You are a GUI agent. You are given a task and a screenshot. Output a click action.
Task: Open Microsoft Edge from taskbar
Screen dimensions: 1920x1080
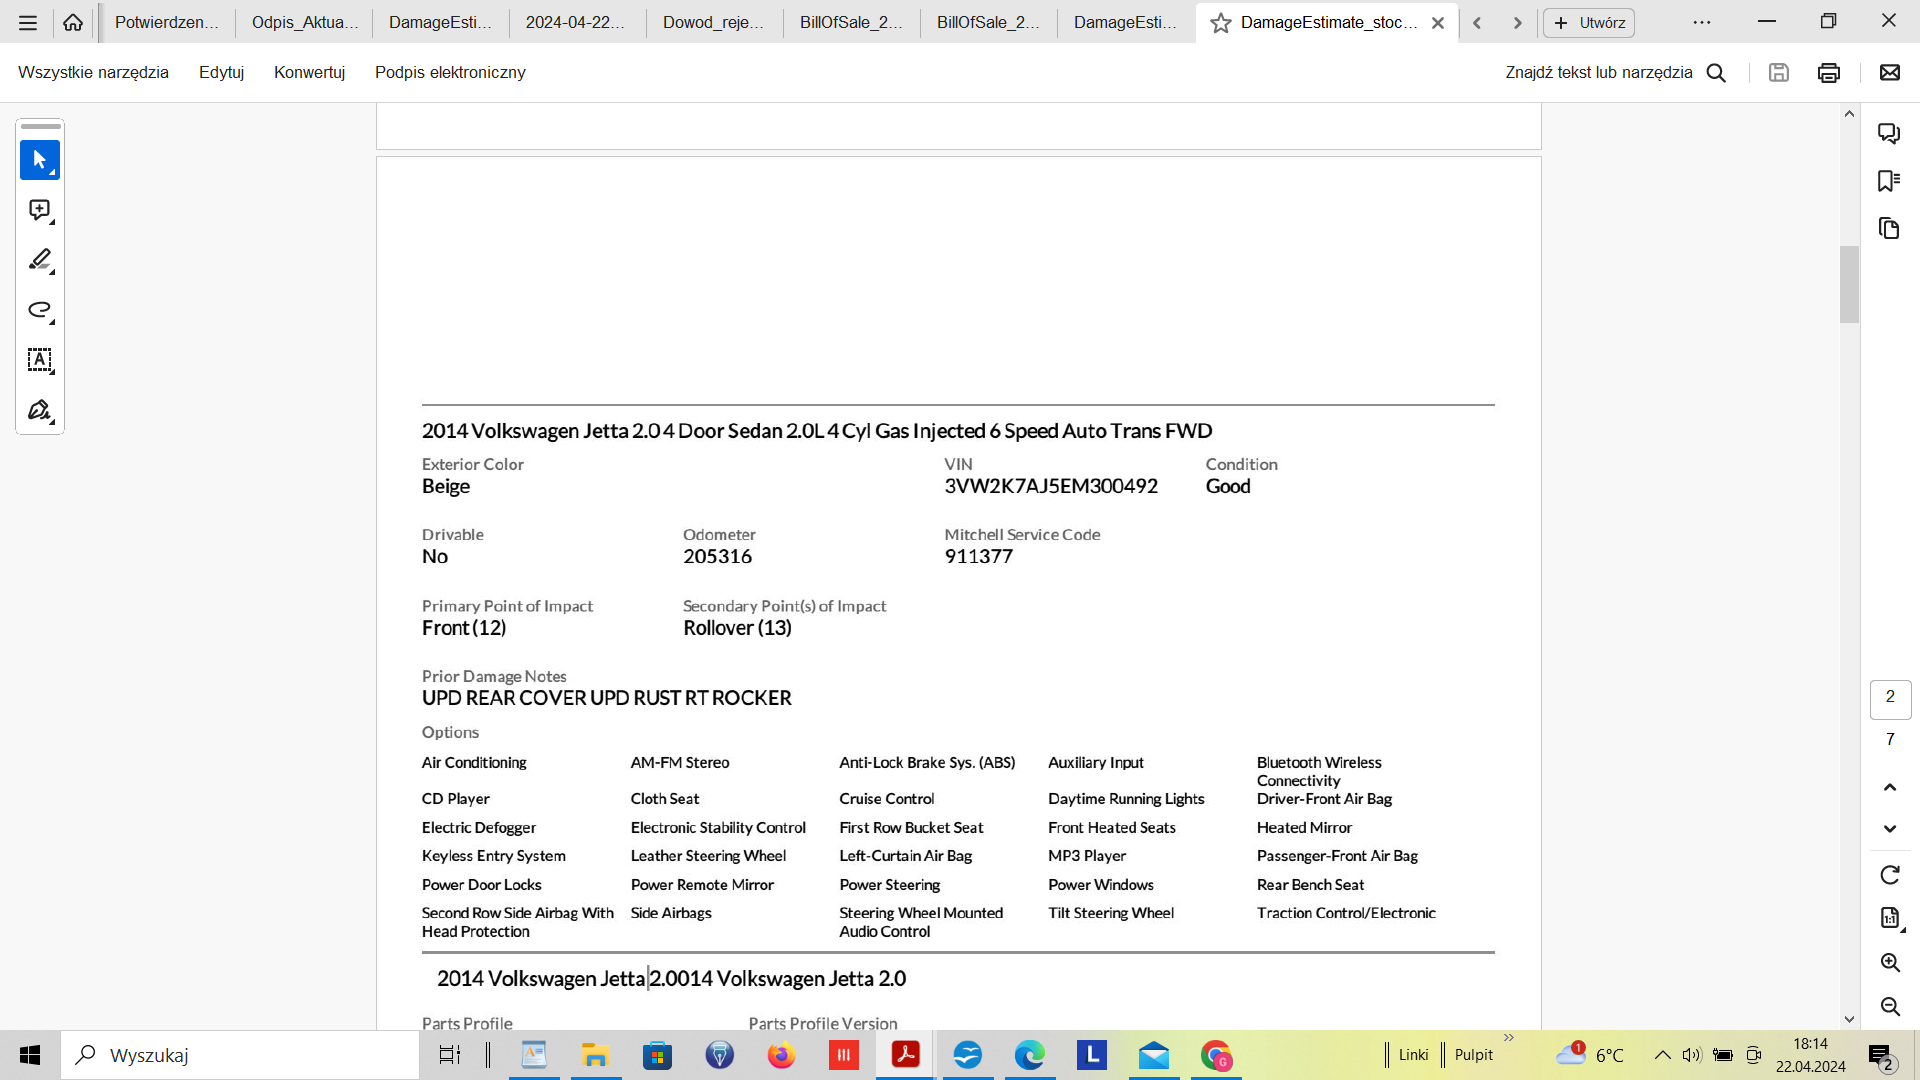tap(1029, 1055)
